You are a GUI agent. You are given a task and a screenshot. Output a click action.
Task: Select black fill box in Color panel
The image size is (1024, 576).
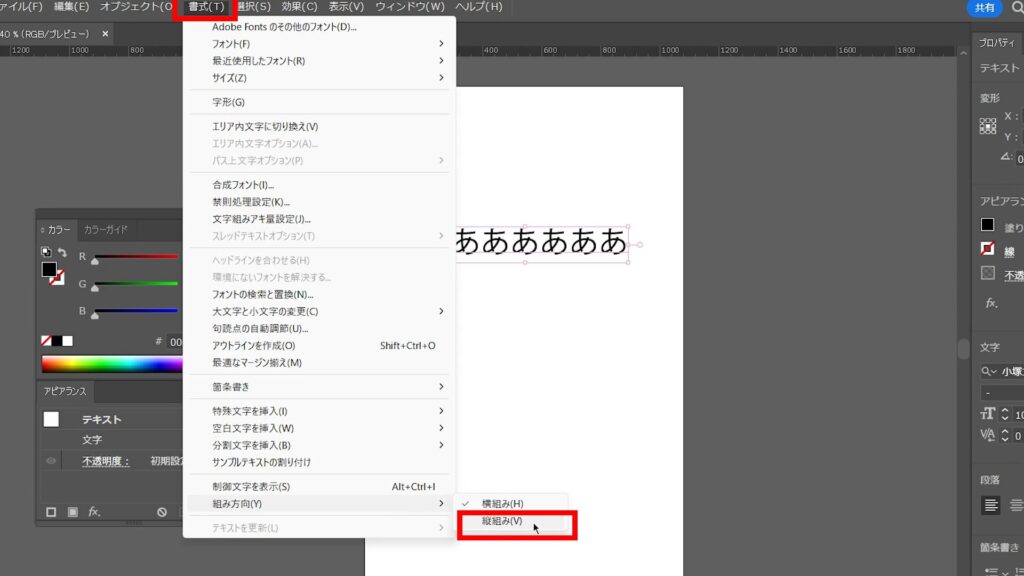[49, 269]
